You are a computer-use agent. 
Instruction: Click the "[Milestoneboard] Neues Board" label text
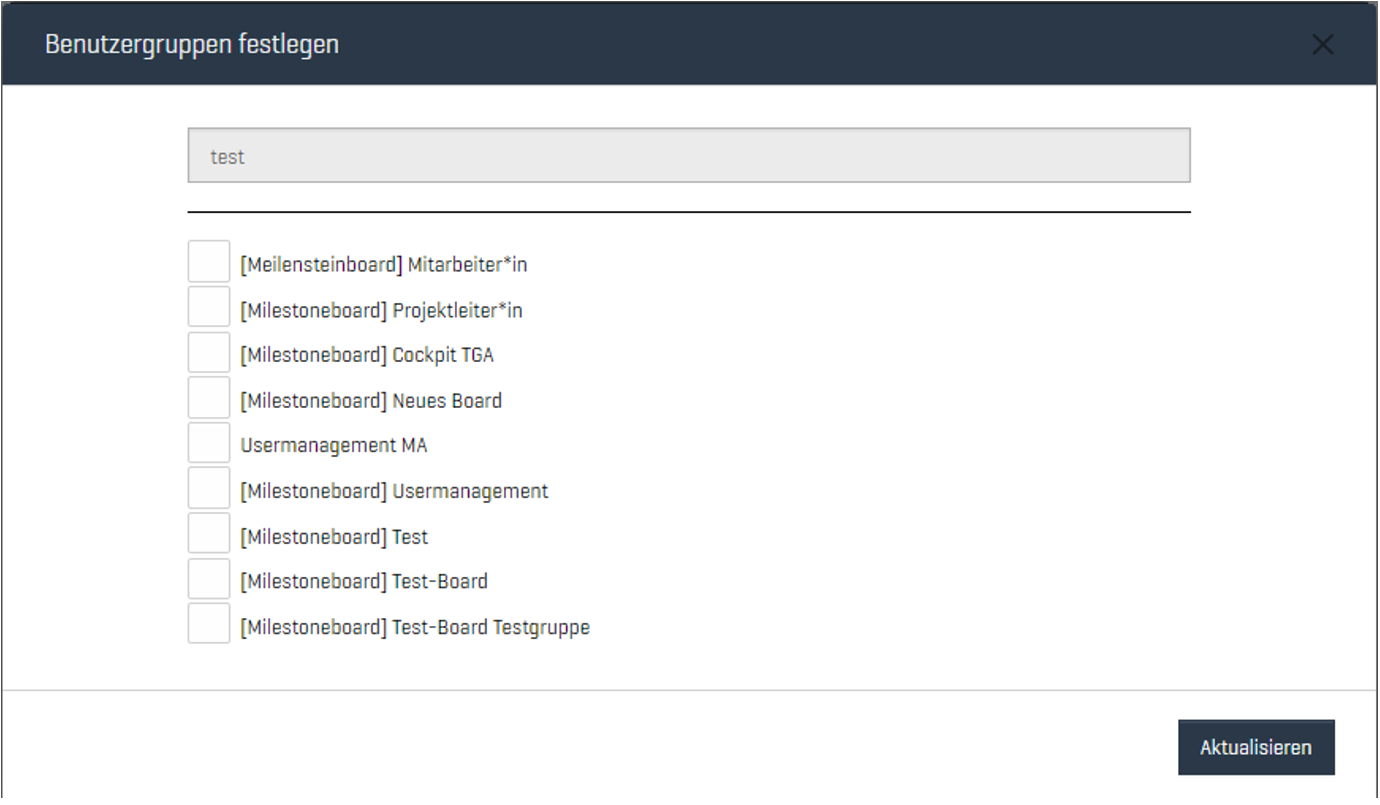coord(371,401)
